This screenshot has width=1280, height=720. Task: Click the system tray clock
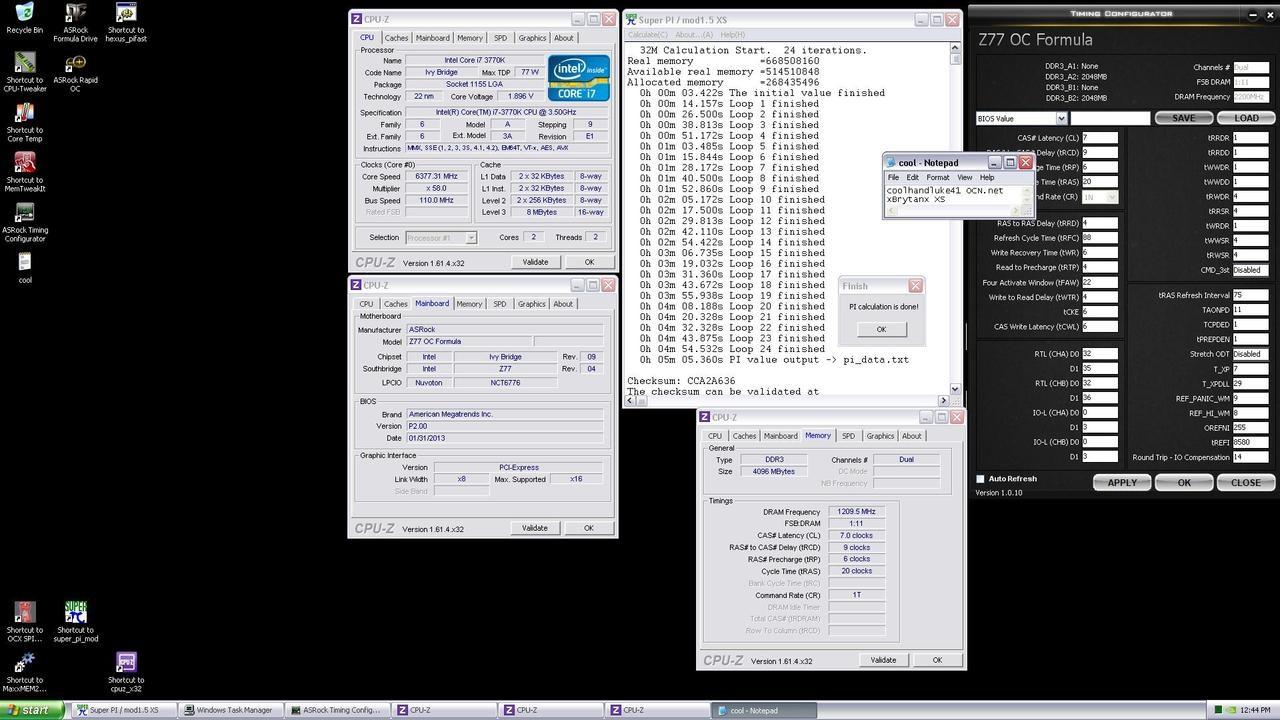[1255, 710]
